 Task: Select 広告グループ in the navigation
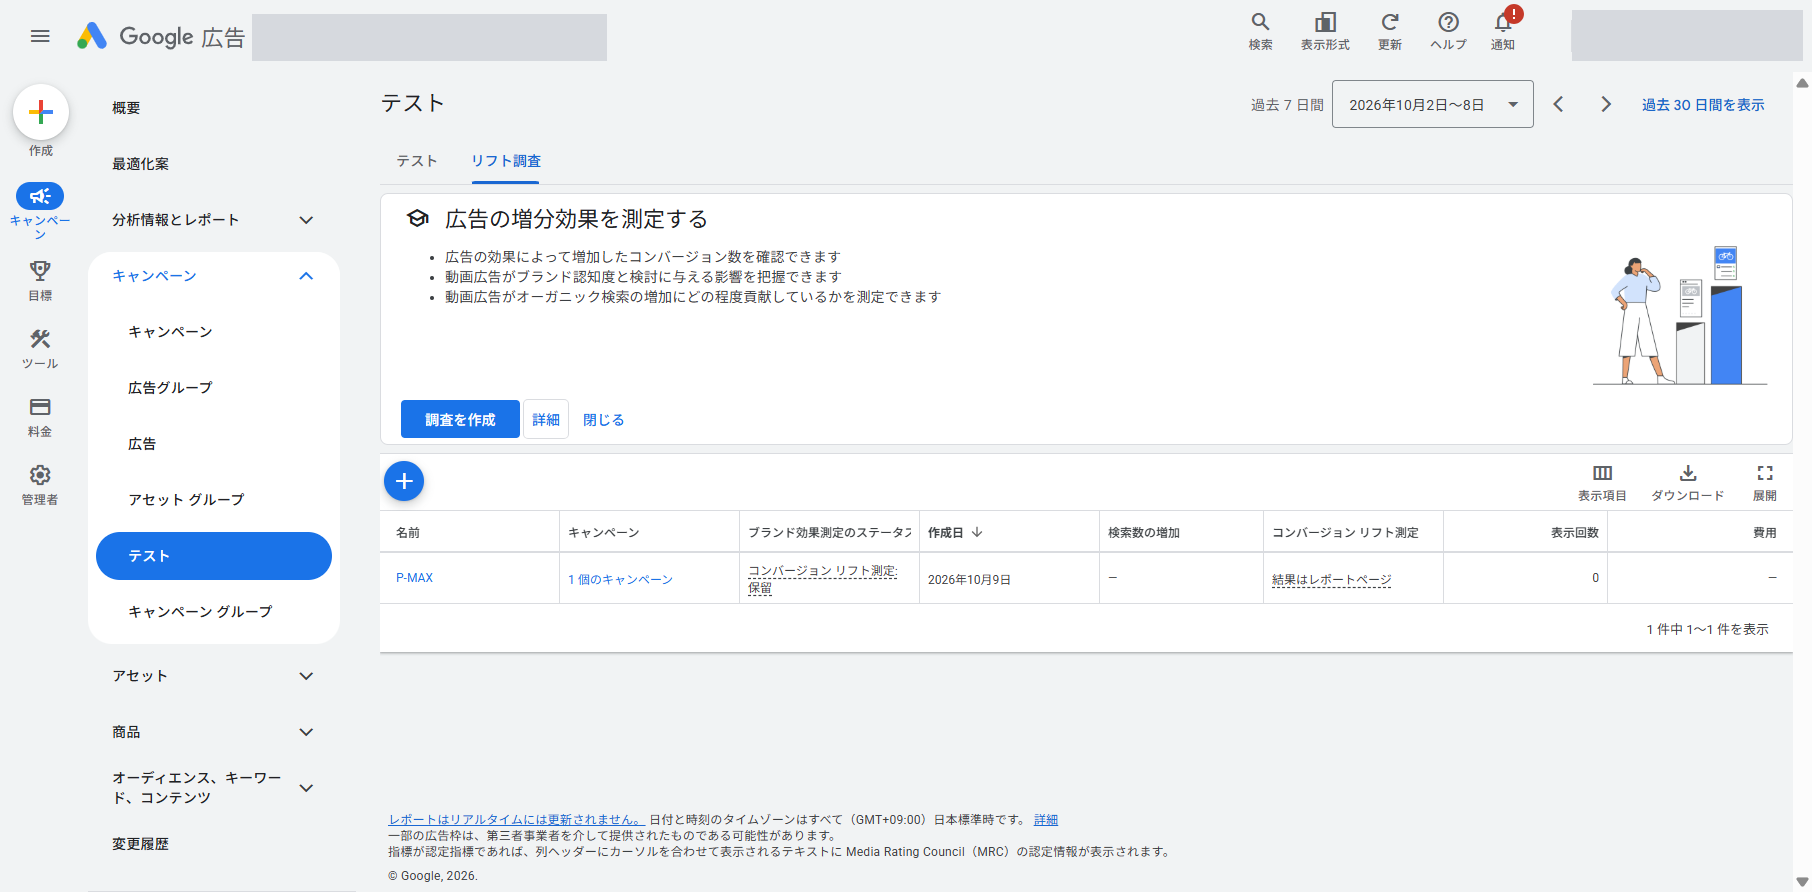[x=170, y=388]
